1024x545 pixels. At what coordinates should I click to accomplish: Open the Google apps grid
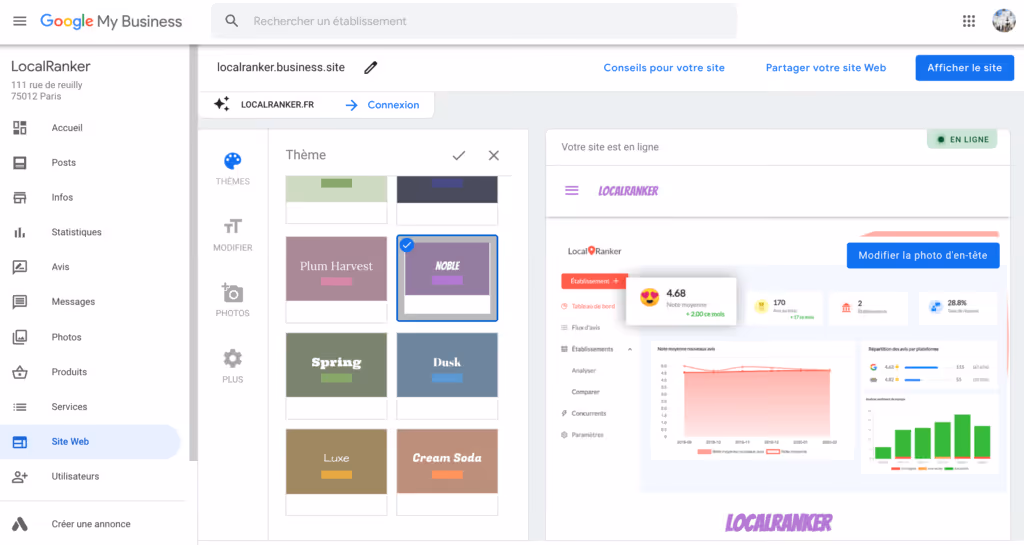968,21
